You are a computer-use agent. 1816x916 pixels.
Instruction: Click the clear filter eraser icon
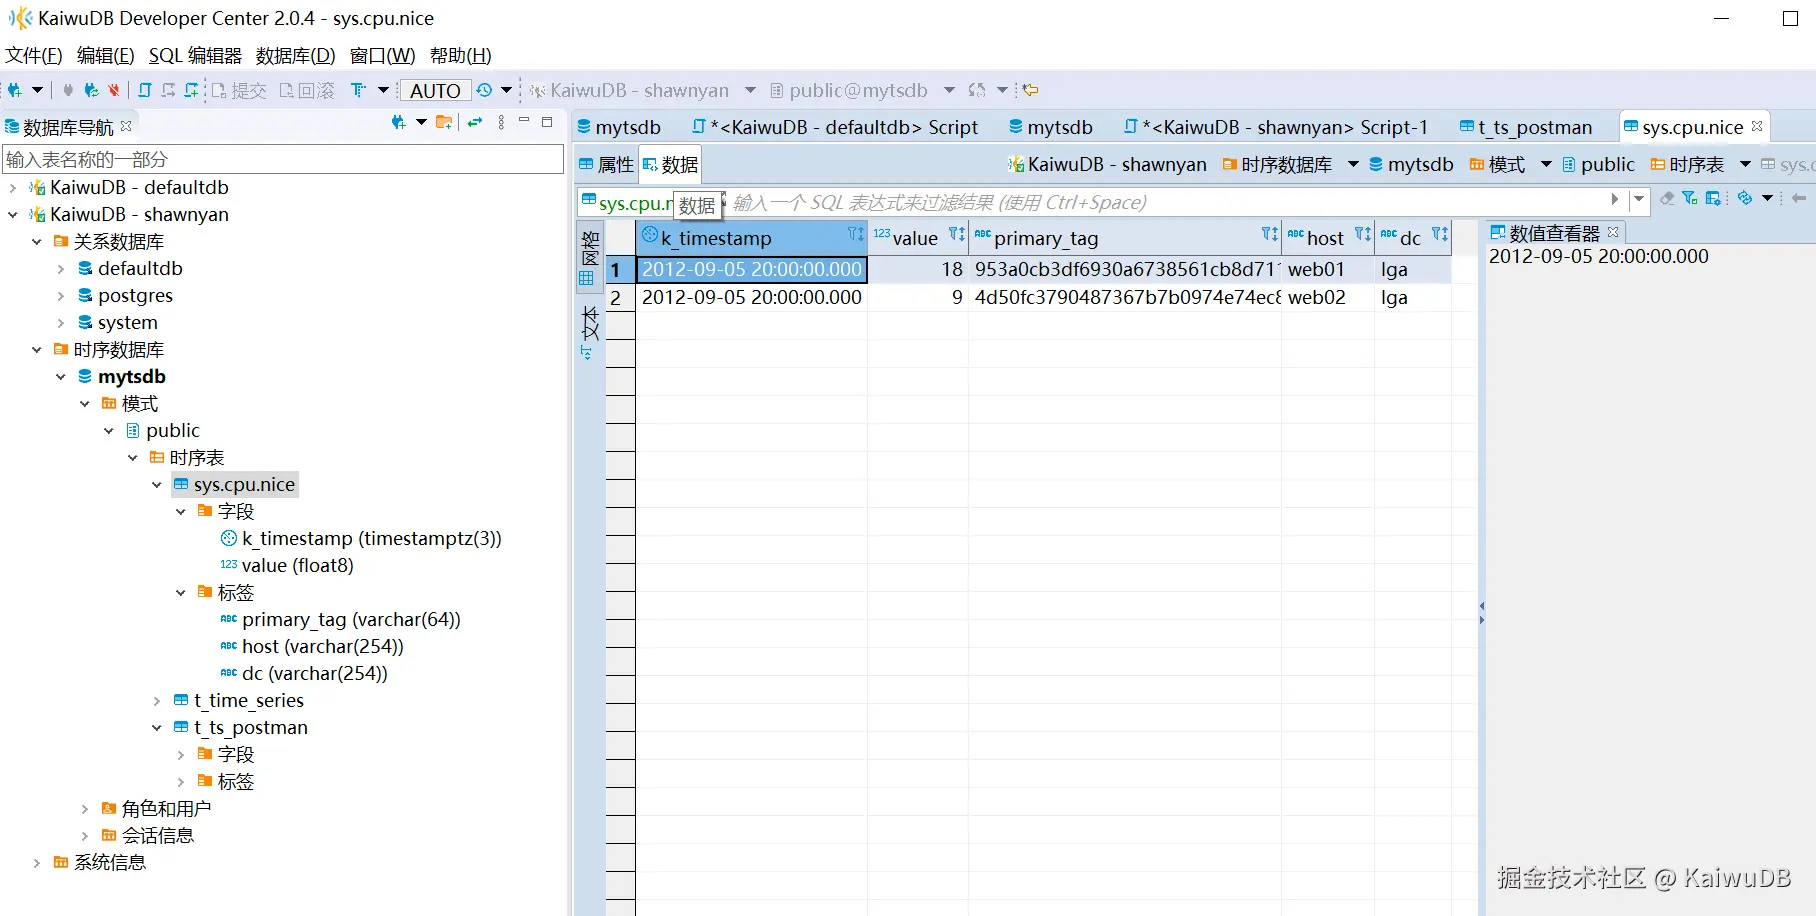click(x=1667, y=198)
